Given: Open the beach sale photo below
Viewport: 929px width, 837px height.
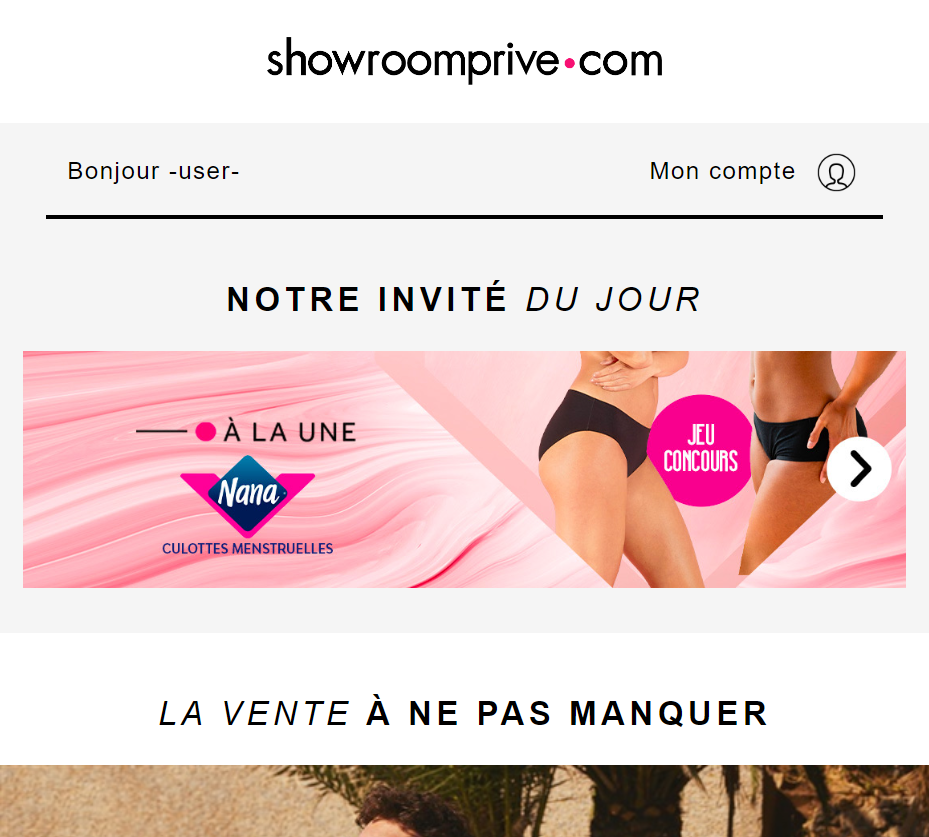Looking at the screenshot, I should [464, 801].
